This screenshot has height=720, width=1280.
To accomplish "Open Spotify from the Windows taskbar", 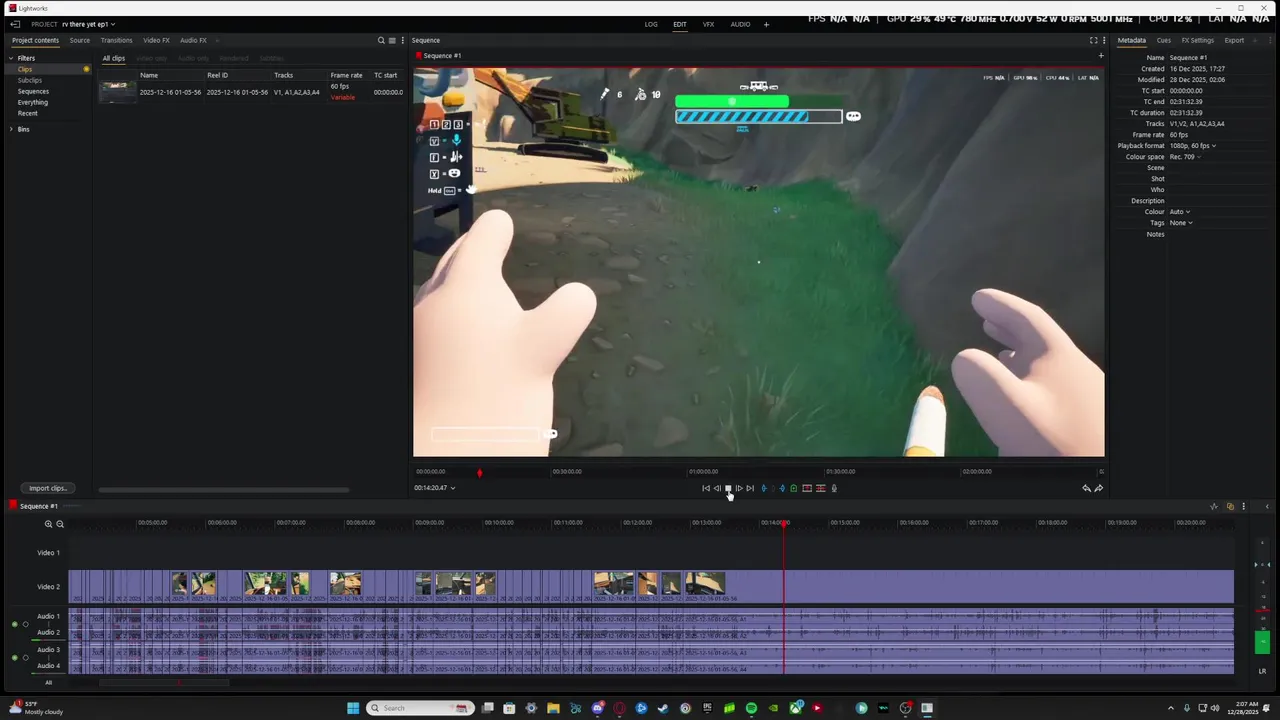I will (751, 708).
